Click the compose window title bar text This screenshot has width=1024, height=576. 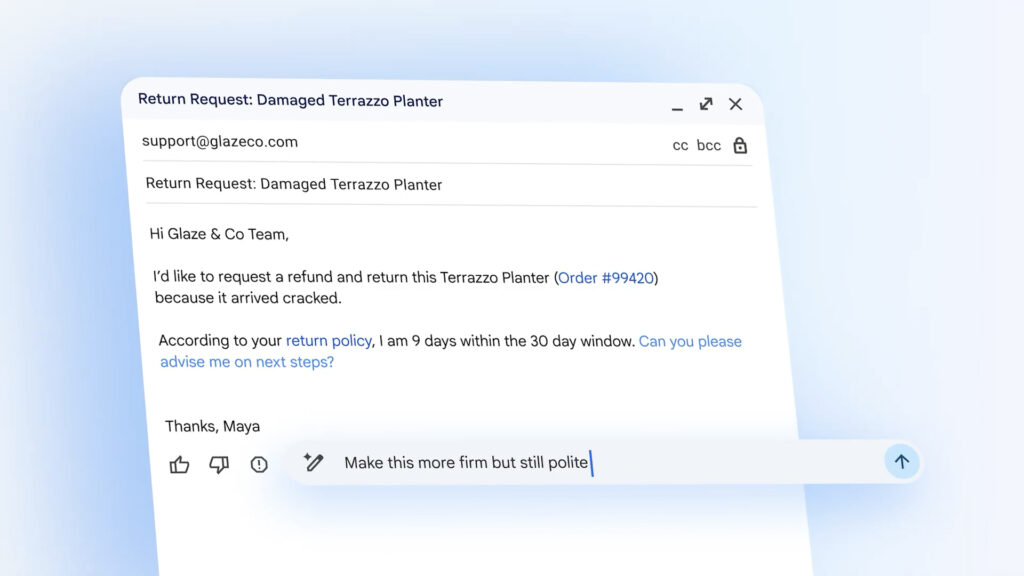(x=290, y=100)
